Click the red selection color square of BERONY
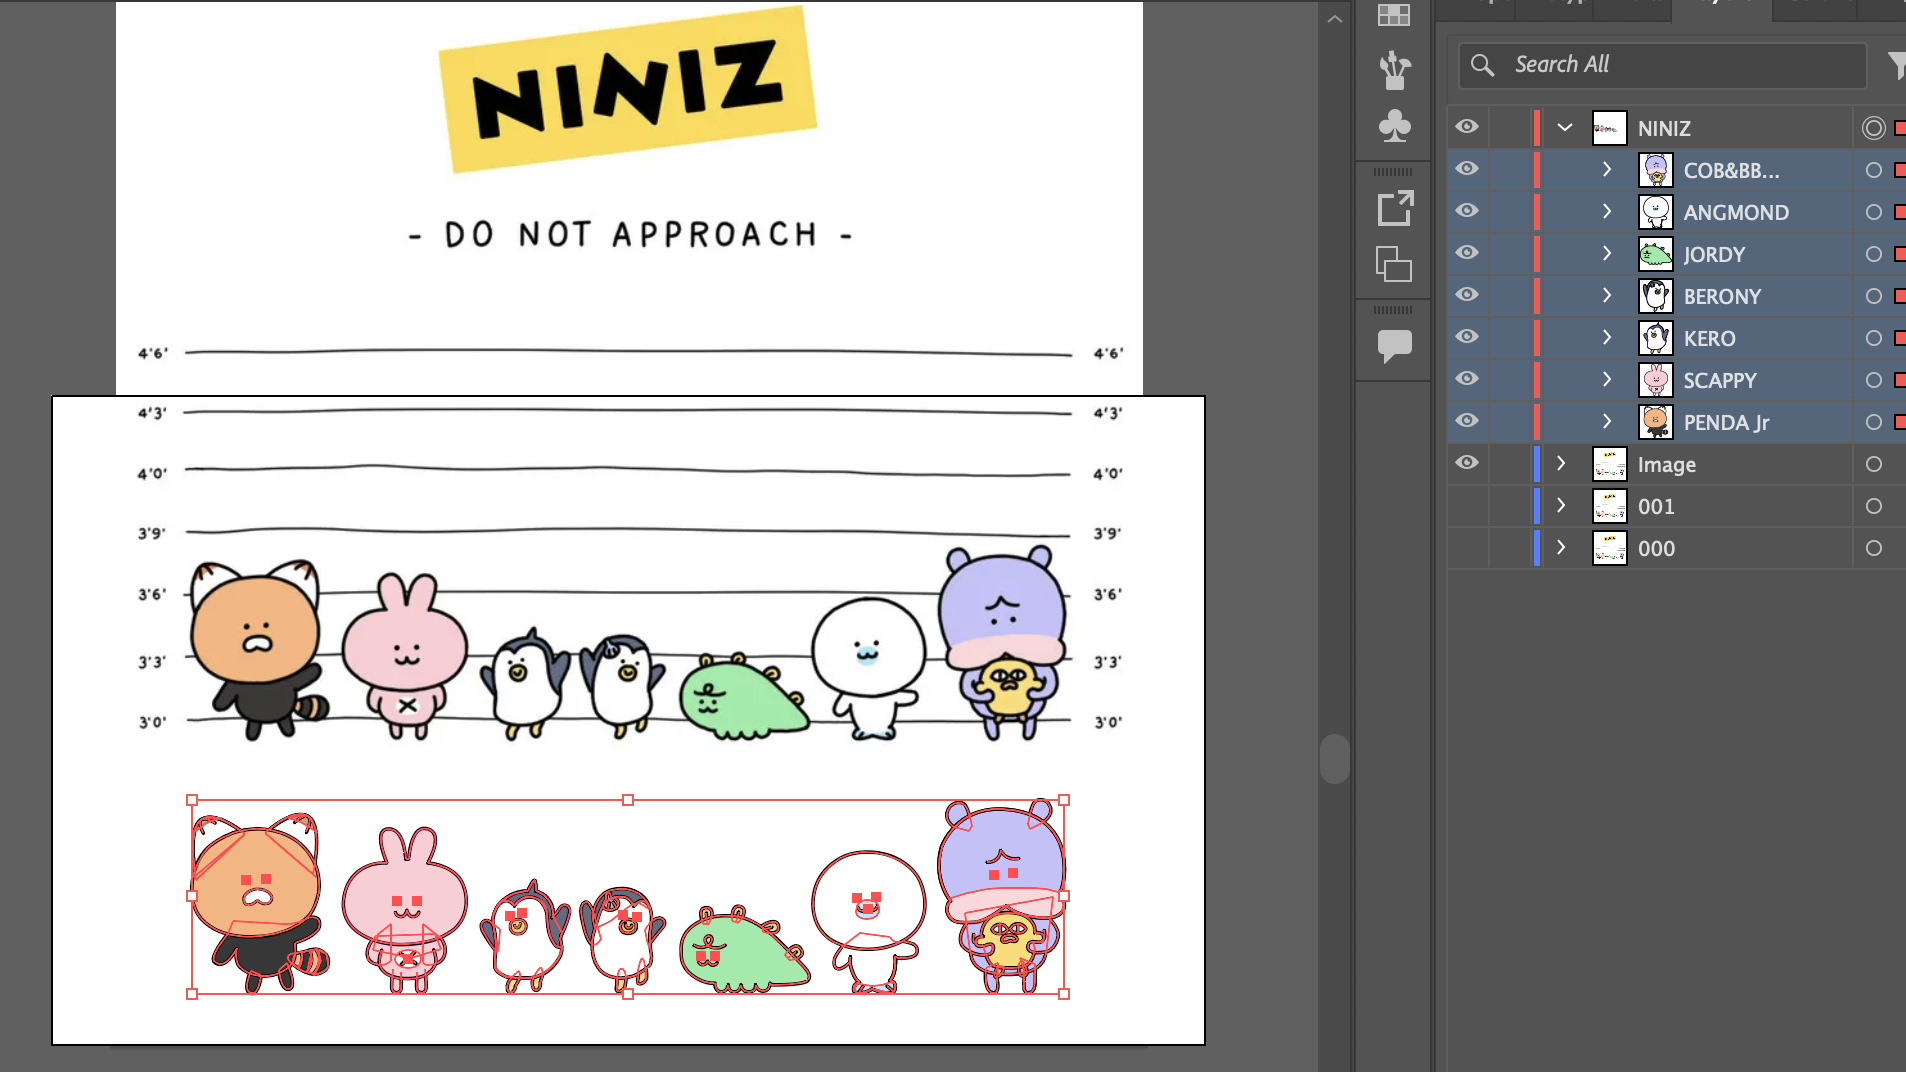 1900,296
